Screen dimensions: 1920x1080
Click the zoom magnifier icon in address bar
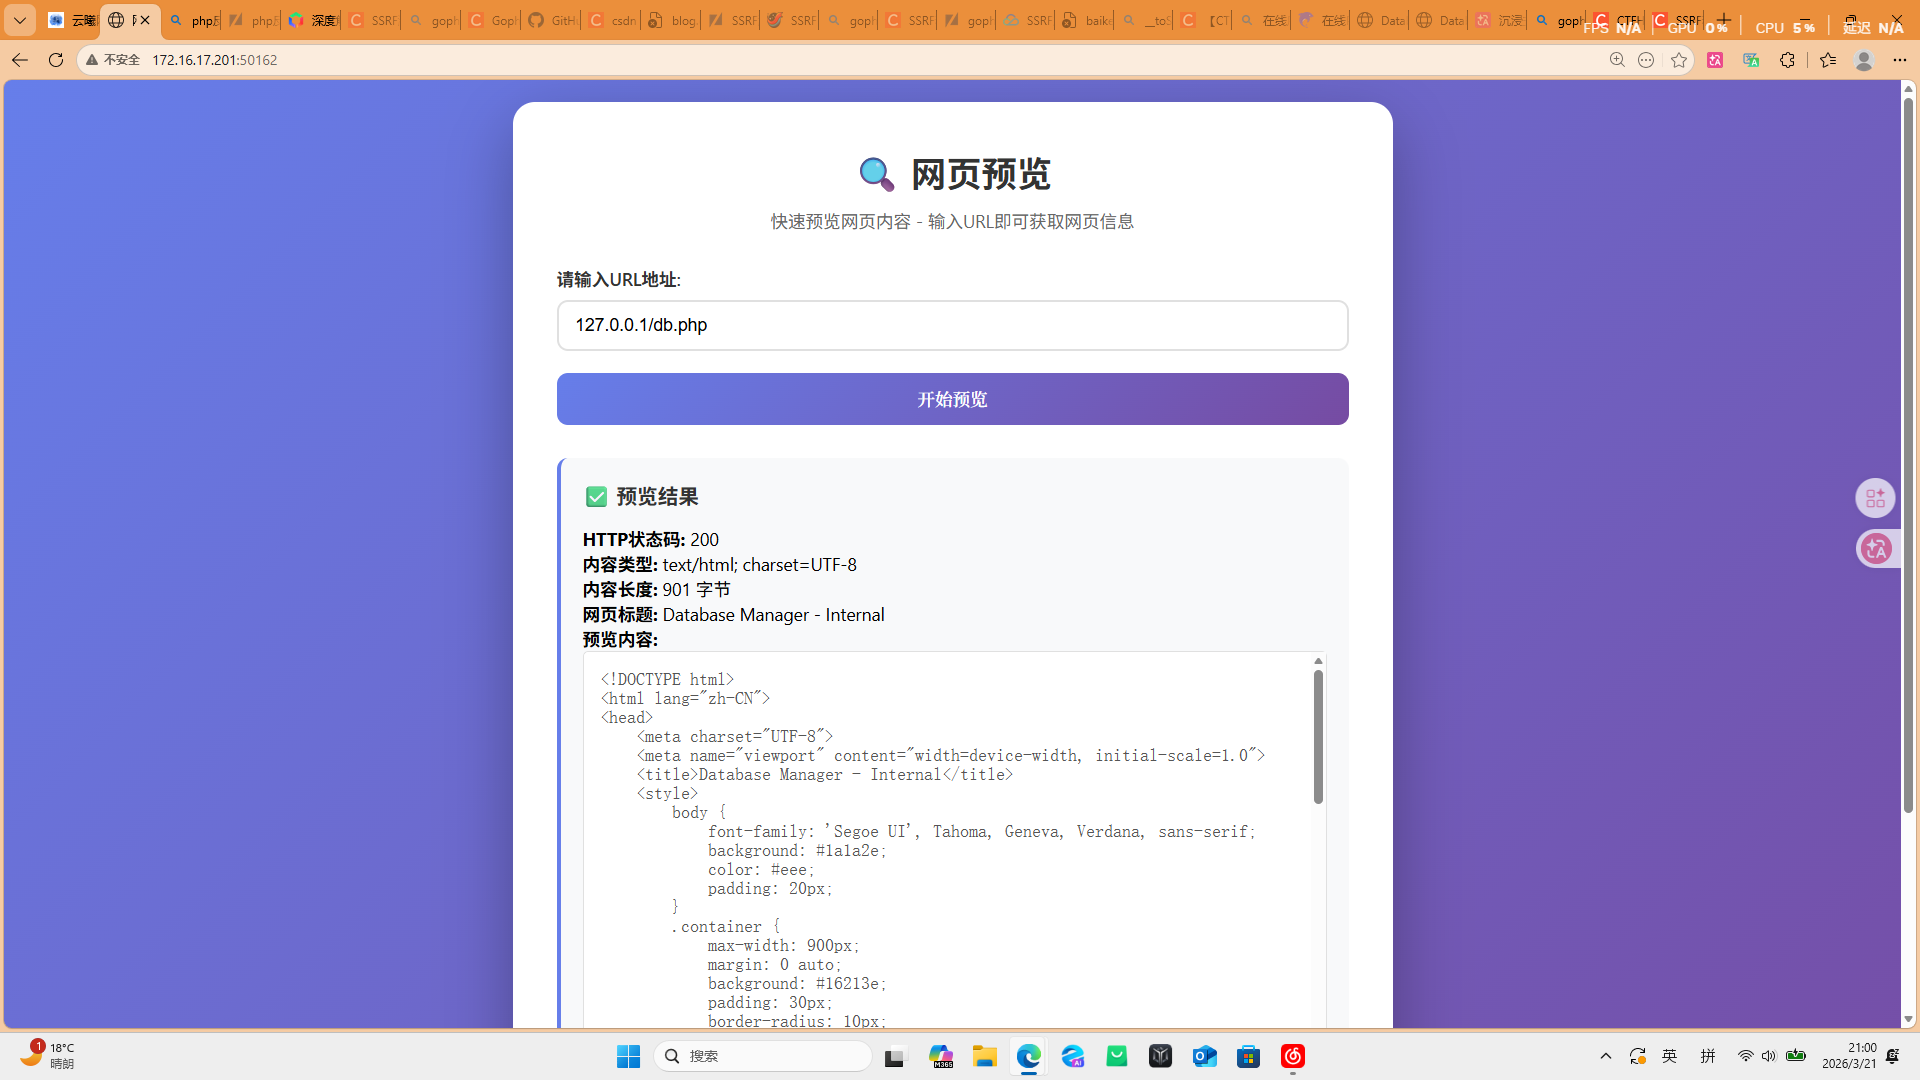point(1617,60)
